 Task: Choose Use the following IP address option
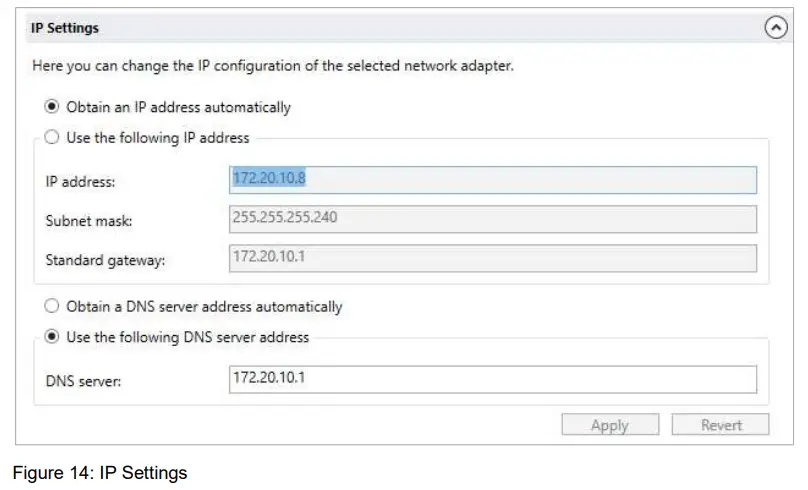53,137
